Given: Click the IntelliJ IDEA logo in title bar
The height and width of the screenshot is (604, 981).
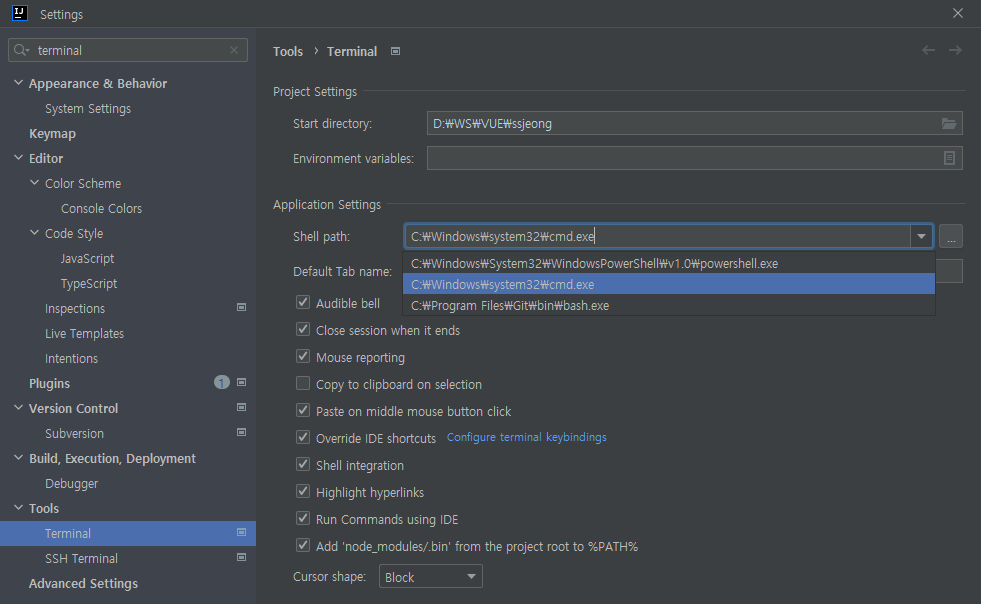Looking at the screenshot, I should click(x=20, y=13).
